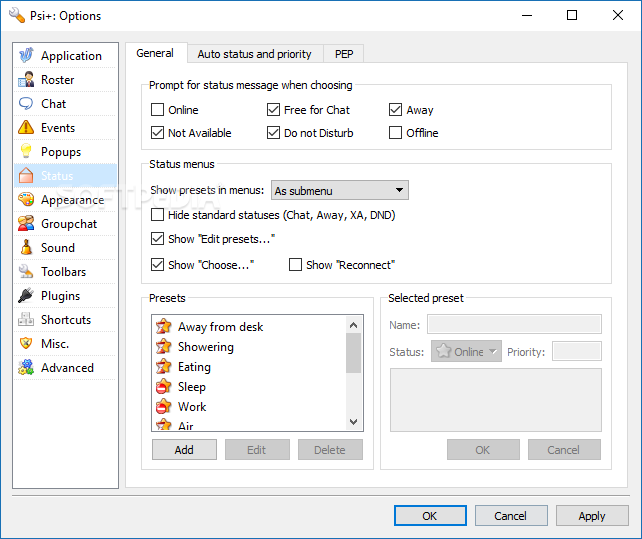Select the Sleep preset in list
Screen dimensions: 642x539
pos(192,387)
